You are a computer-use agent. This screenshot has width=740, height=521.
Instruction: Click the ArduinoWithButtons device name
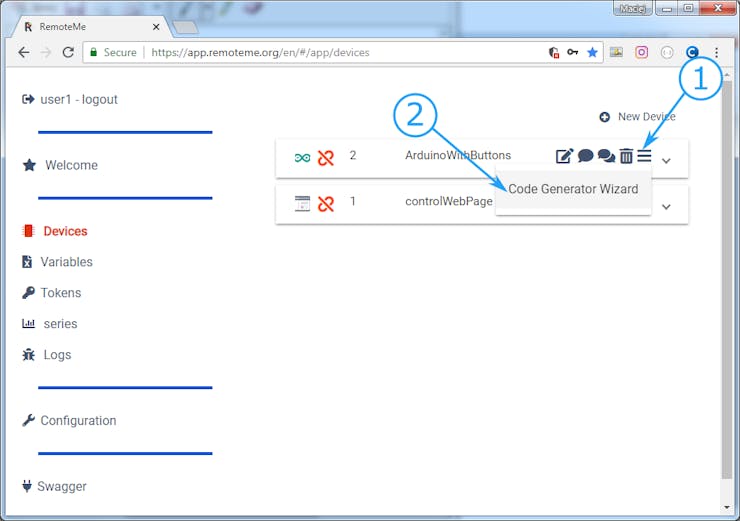[458, 155]
